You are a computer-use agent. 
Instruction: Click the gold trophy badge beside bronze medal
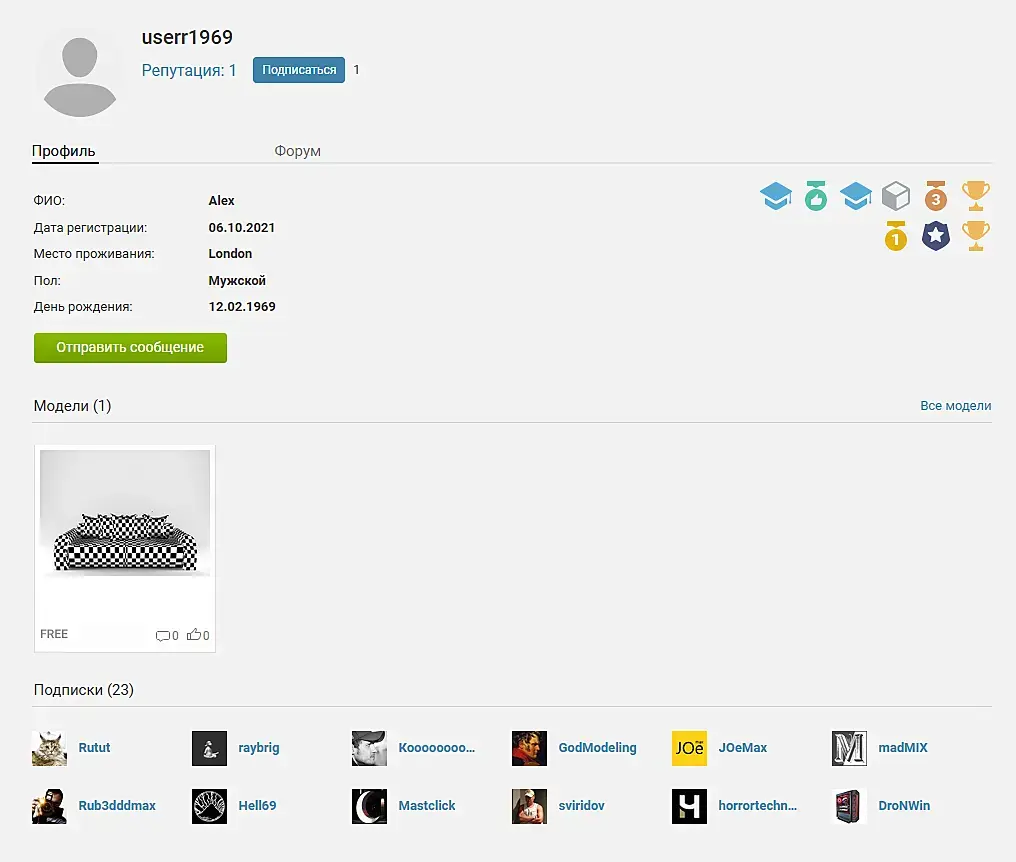[976, 196]
